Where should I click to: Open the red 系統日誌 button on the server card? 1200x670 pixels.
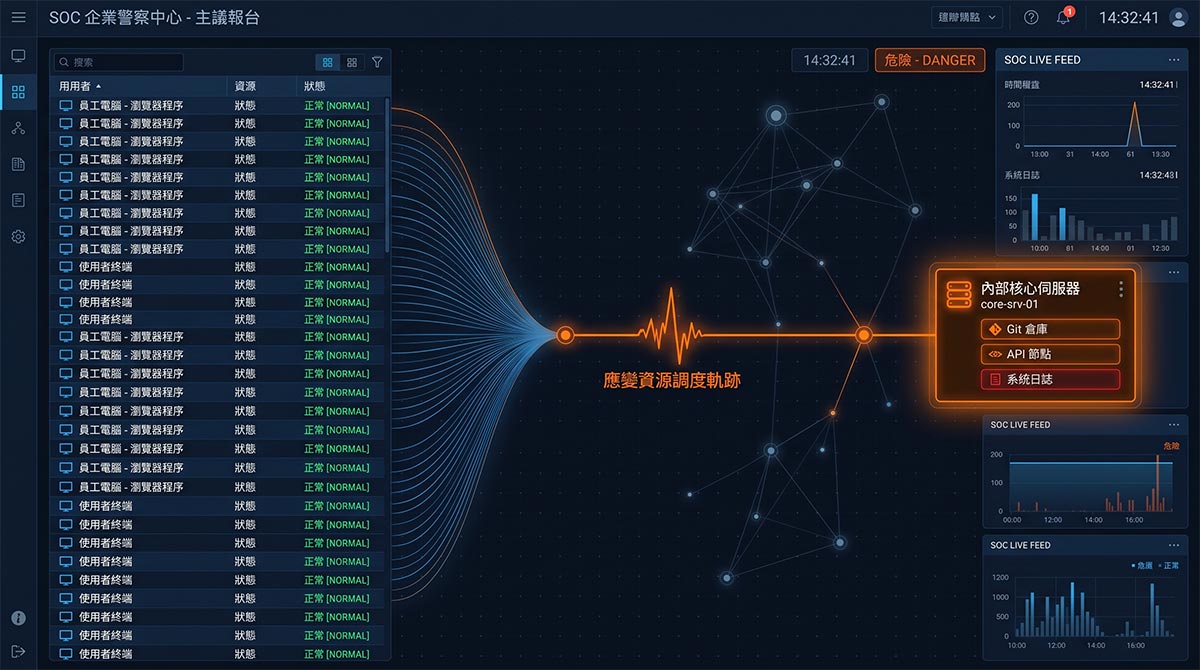click(1050, 379)
